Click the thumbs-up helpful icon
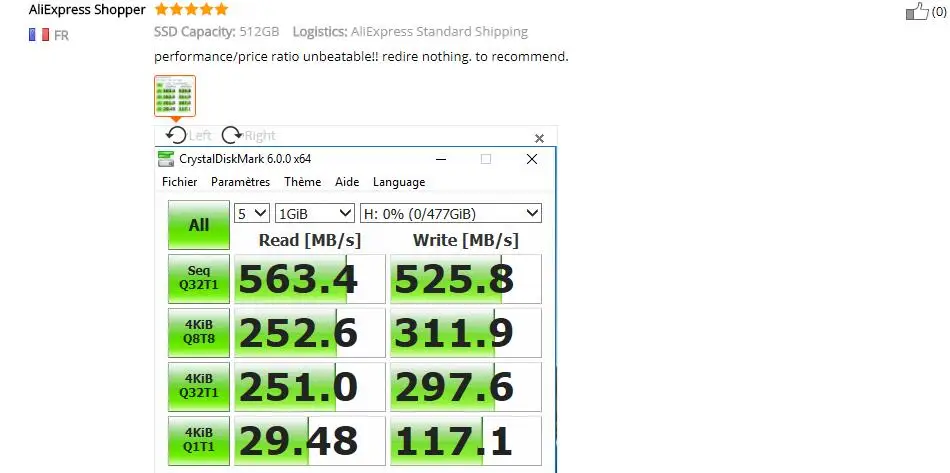The height and width of the screenshot is (473, 950). pos(917,11)
